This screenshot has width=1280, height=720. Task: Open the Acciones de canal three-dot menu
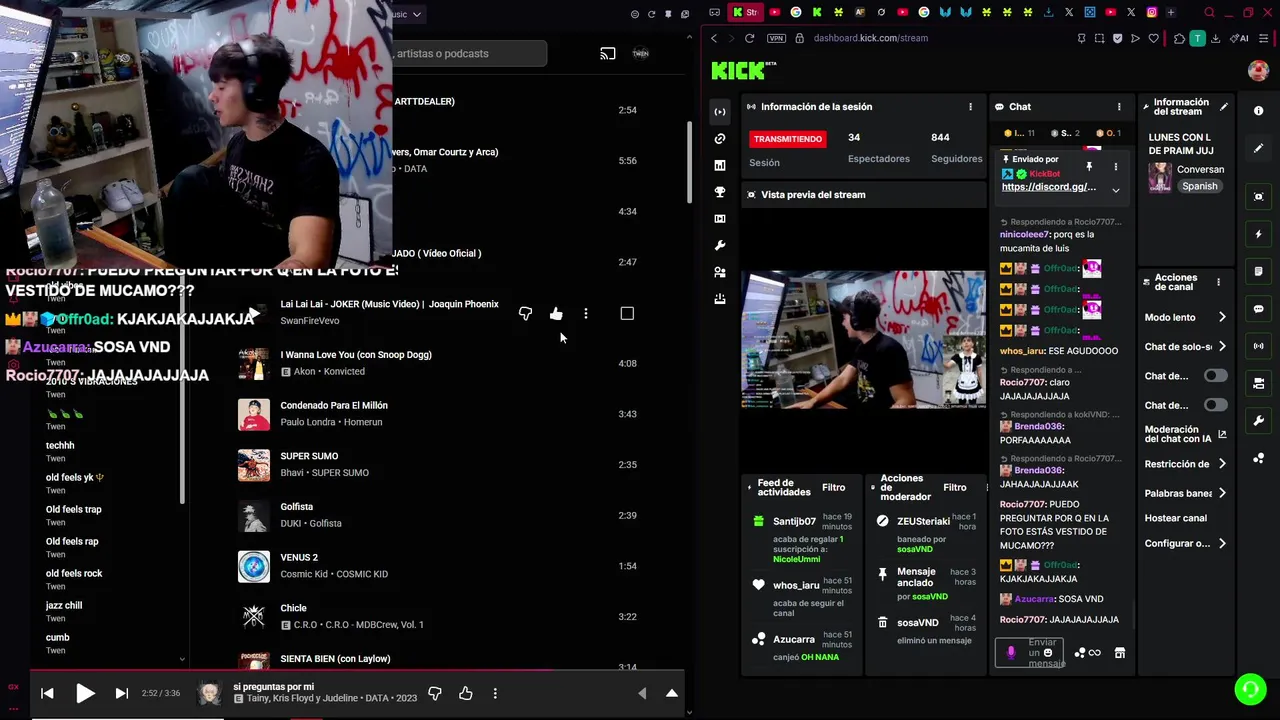tap(1218, 283)
